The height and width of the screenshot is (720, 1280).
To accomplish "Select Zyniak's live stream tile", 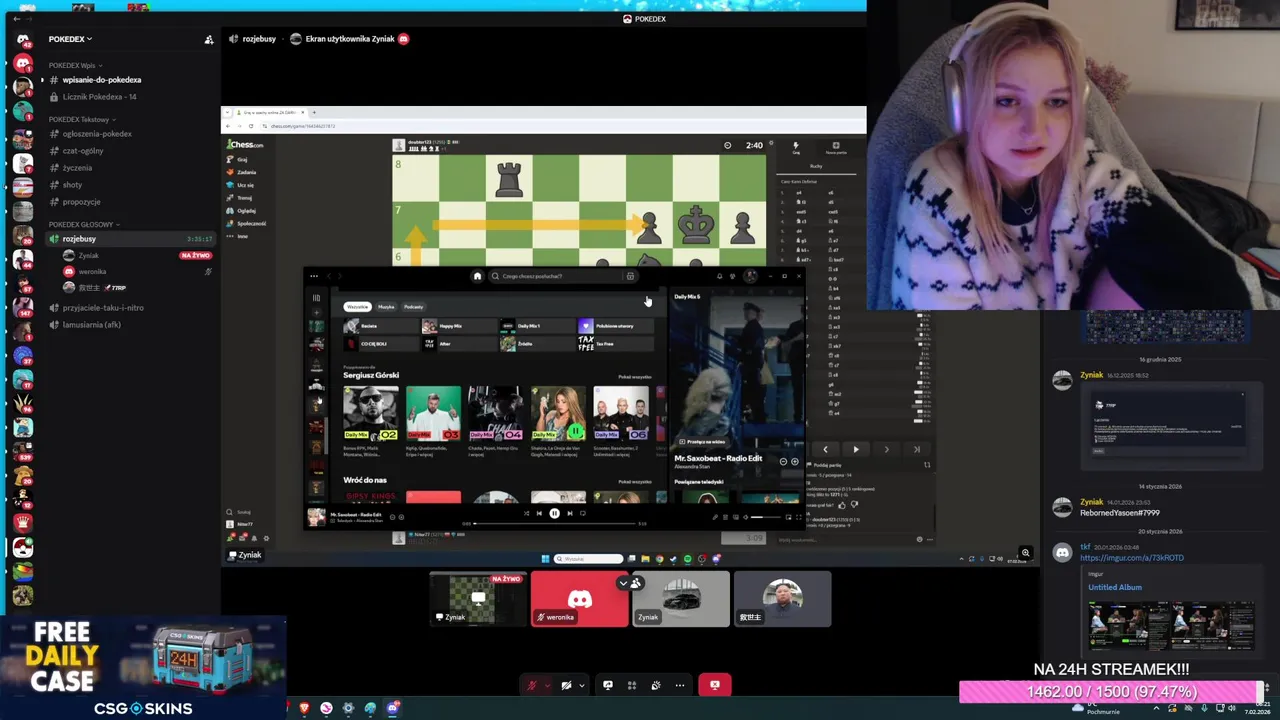I will coord(478,599).
